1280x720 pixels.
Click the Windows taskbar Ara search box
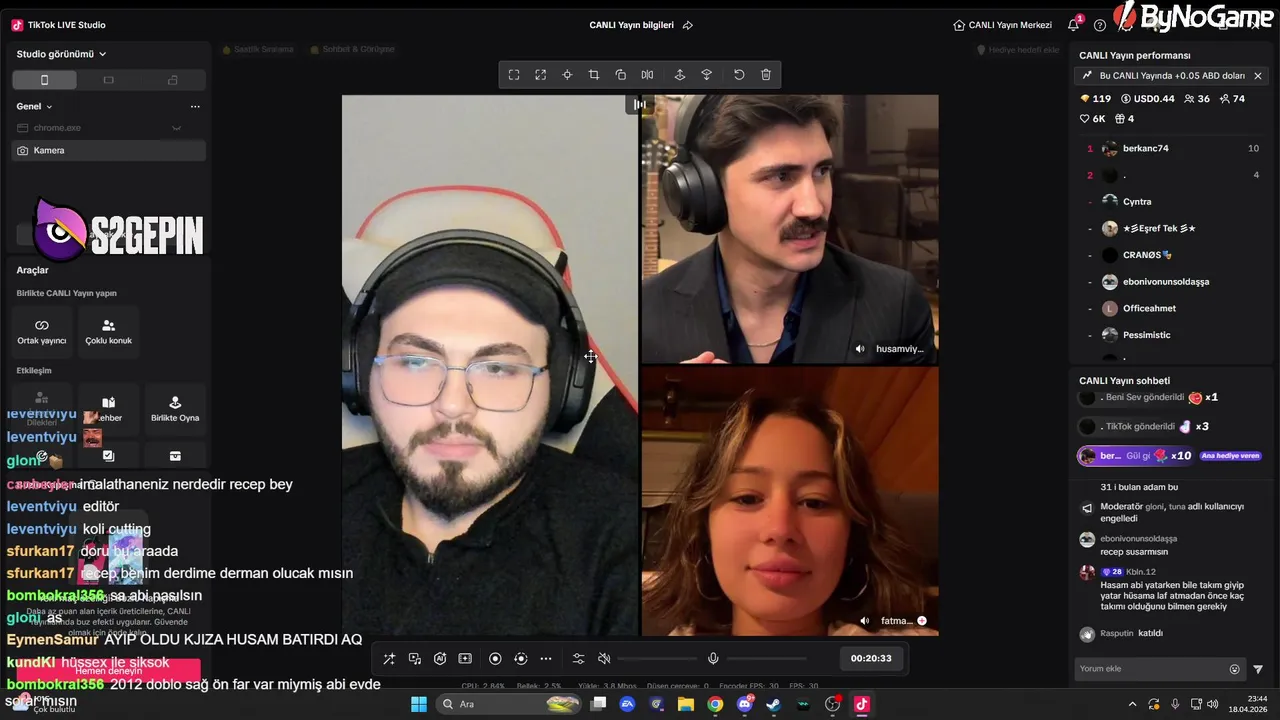[509, 704]
